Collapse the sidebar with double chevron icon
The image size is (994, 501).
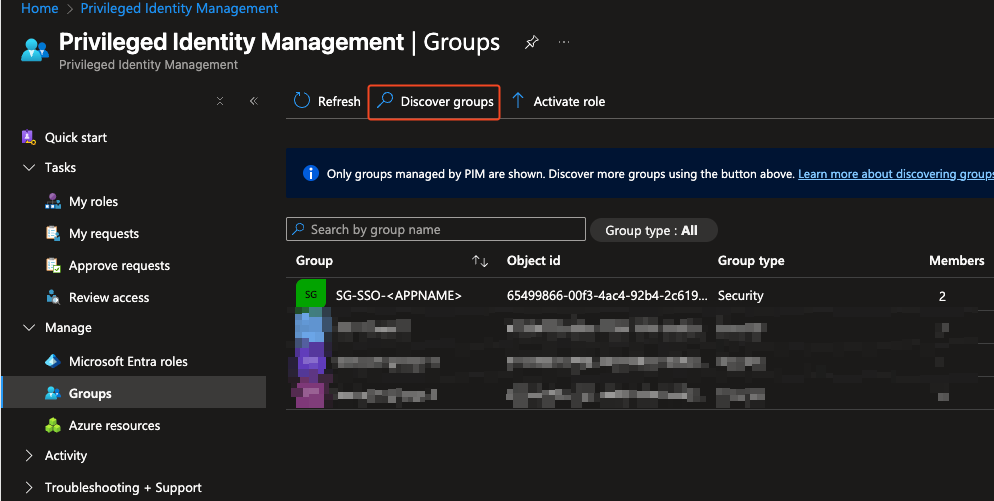pyautogui.click(x=254, y=101)
